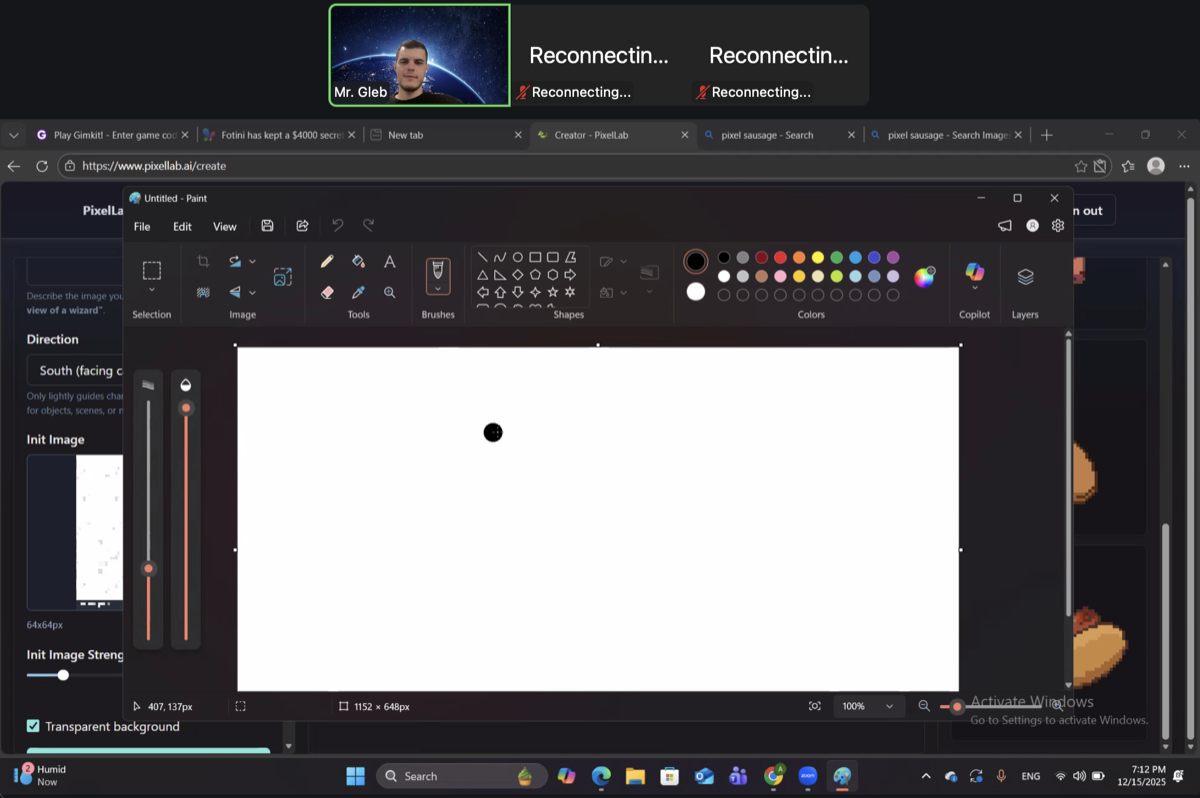Select the Pencil tool in Paint
Image resolution: width=1200 pixels, height=798 pixels.
pyautogui.click(x=327, y=262)
